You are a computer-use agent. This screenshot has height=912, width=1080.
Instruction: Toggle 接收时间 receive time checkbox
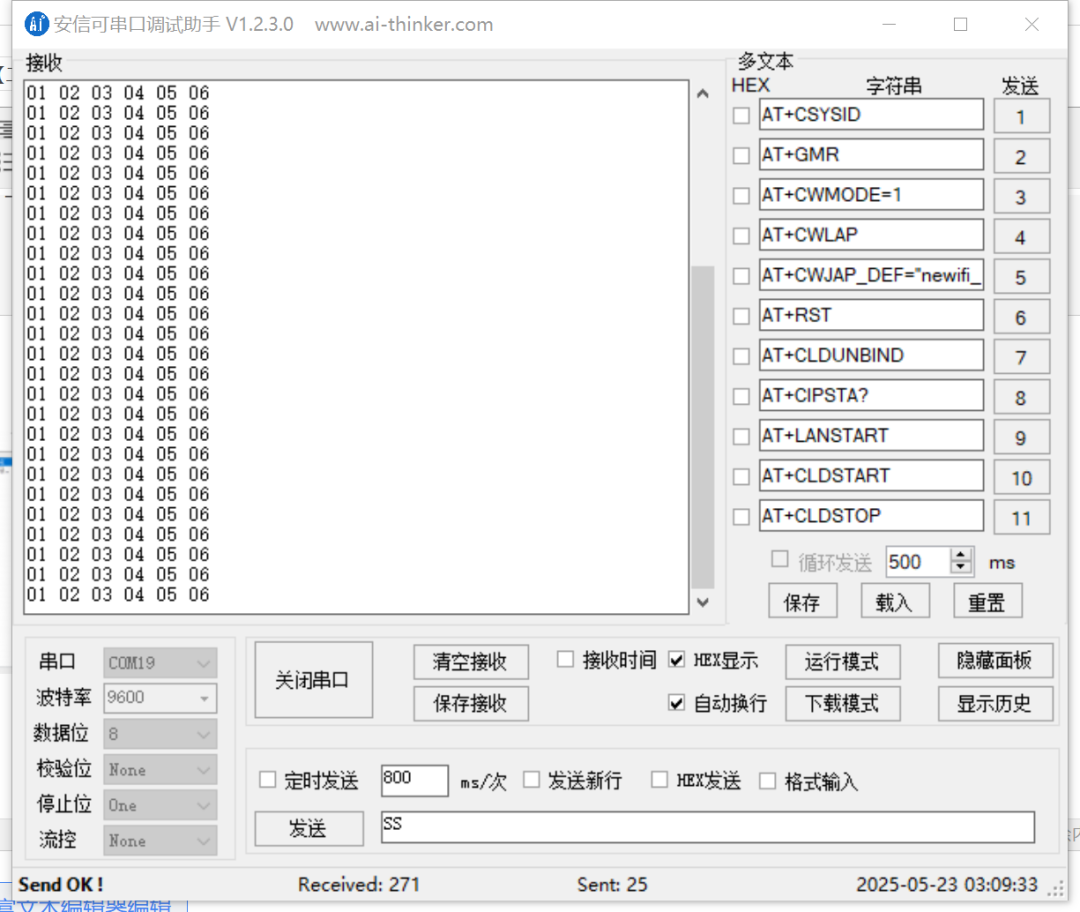click(565, 659)
